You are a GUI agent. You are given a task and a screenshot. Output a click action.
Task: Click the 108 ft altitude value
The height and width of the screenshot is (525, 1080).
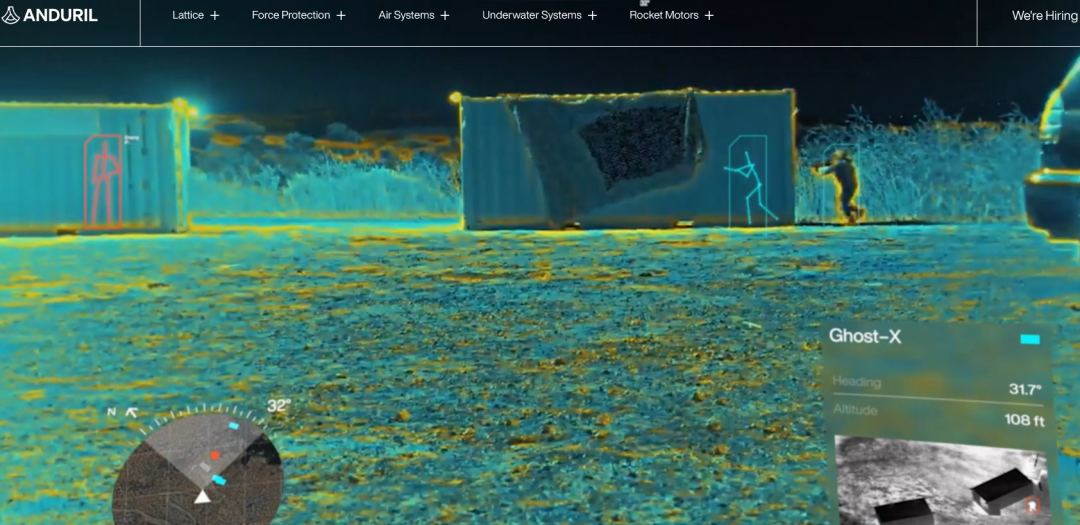[x=1024, y=420]
